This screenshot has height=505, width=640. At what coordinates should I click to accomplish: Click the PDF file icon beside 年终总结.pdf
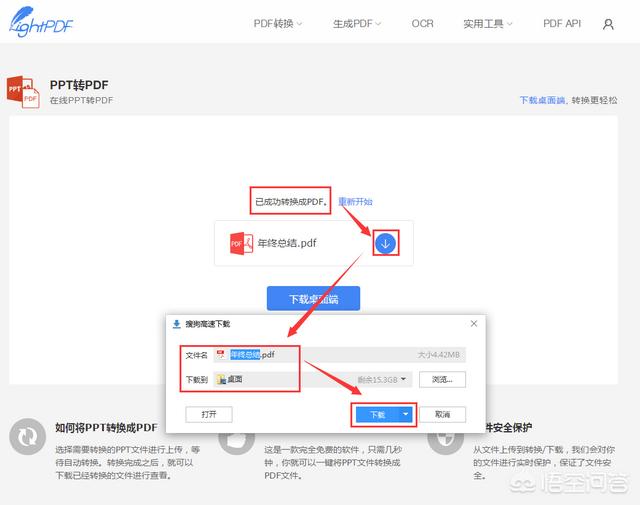click(241, 244)
